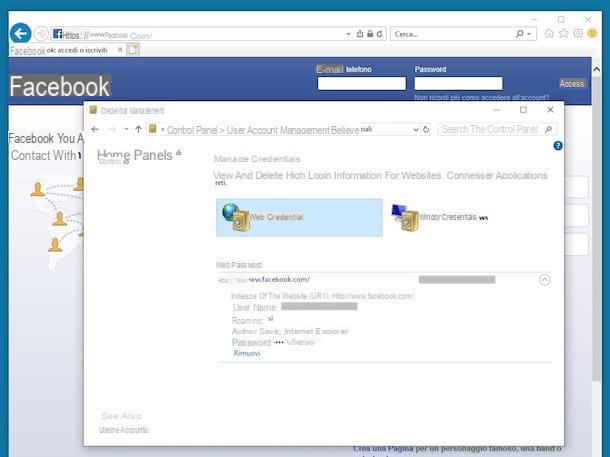The width and height of the screenshot is (610, 457).
Task: Click the Facebook Password input field
Action: click(x=458, y=83)
